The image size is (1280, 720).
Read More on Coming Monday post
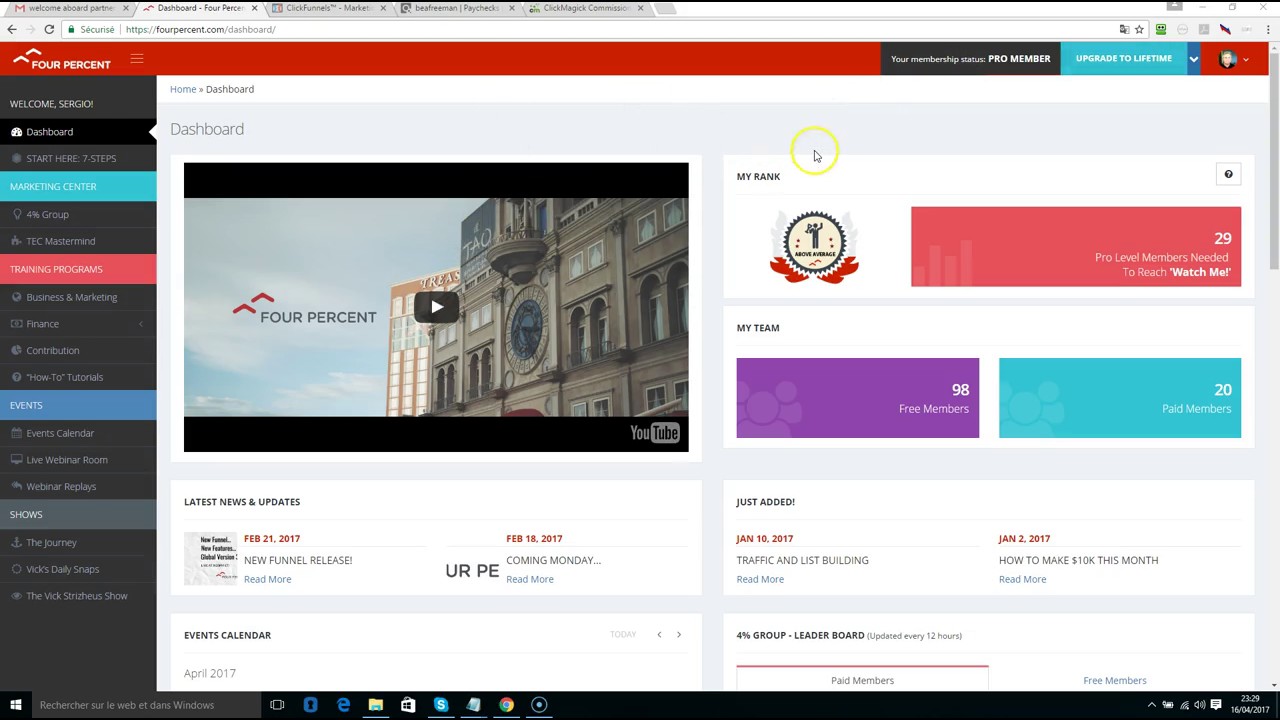[x=529, y=579]
